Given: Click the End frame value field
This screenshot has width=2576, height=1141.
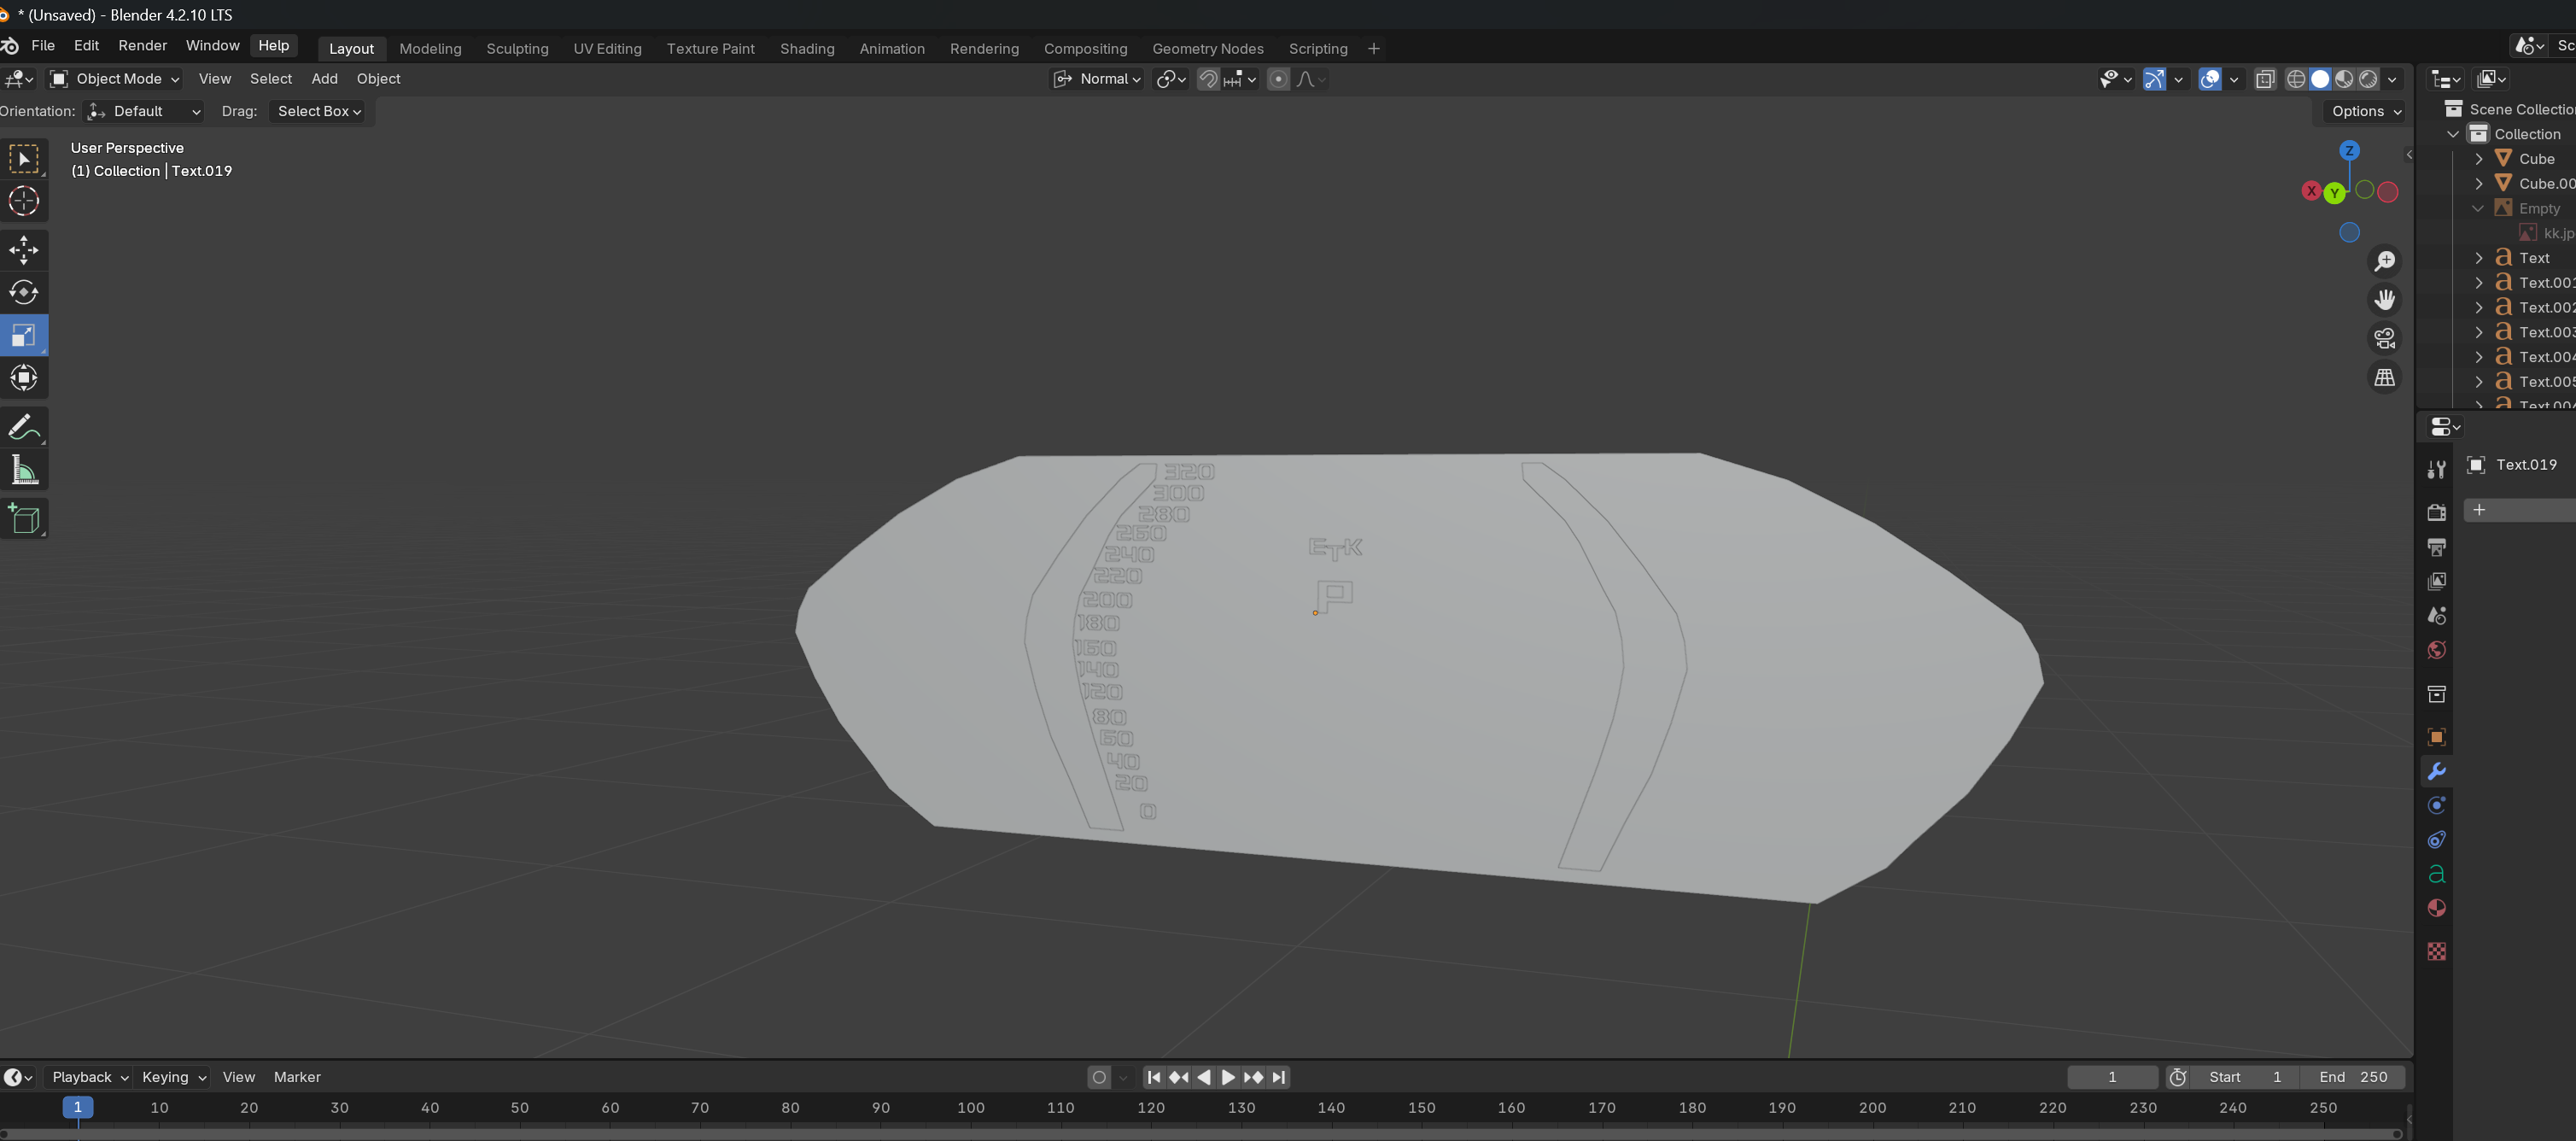Looking at the screenshot, I should click(x=2352, y=1077).
